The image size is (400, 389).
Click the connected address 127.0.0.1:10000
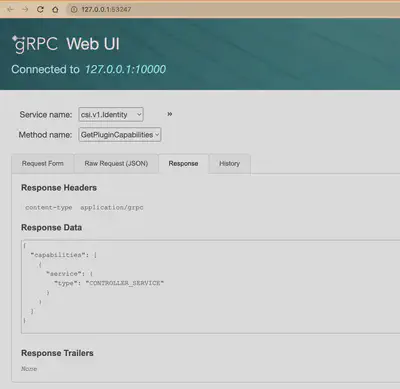coord(125,69)
